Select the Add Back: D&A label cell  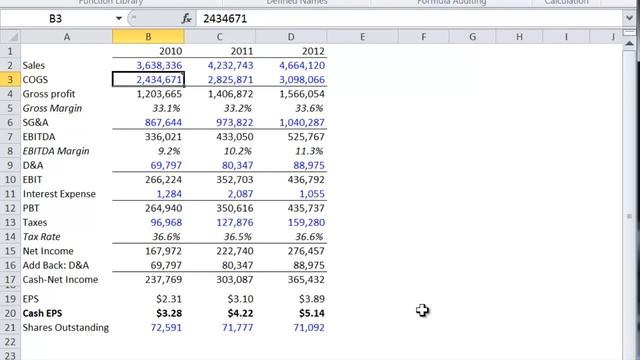pos(67,265)
